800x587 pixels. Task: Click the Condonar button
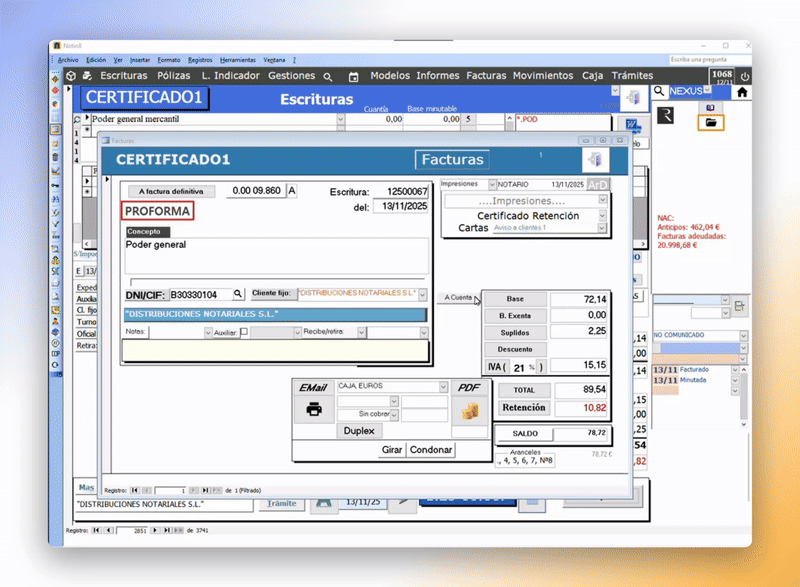[x=431, y=450]
